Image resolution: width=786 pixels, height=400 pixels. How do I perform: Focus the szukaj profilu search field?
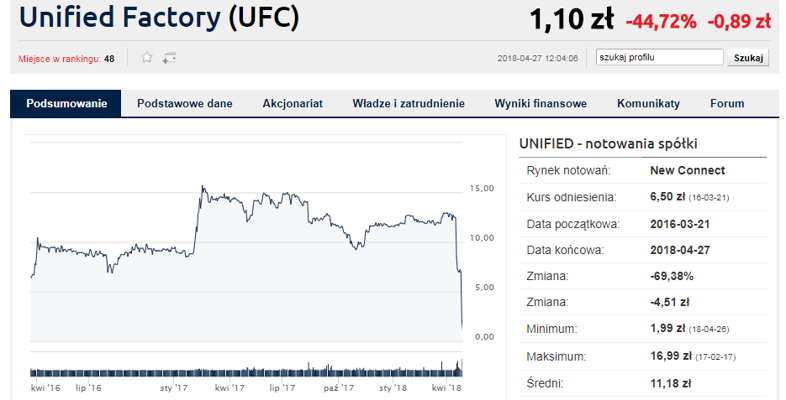(659, 57)
